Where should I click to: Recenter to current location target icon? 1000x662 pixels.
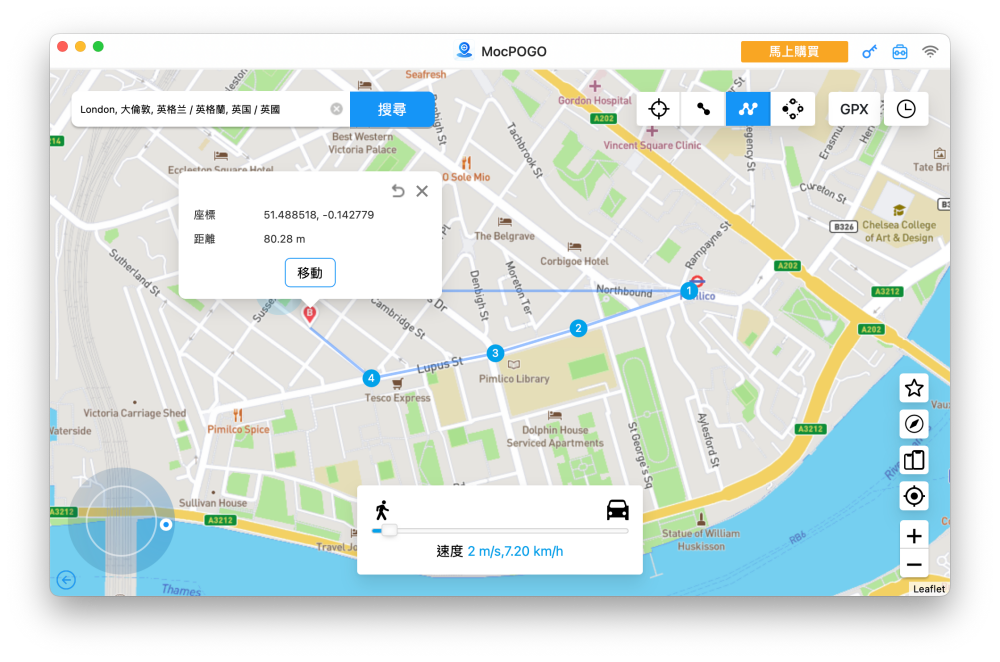(x=914, y=496)
